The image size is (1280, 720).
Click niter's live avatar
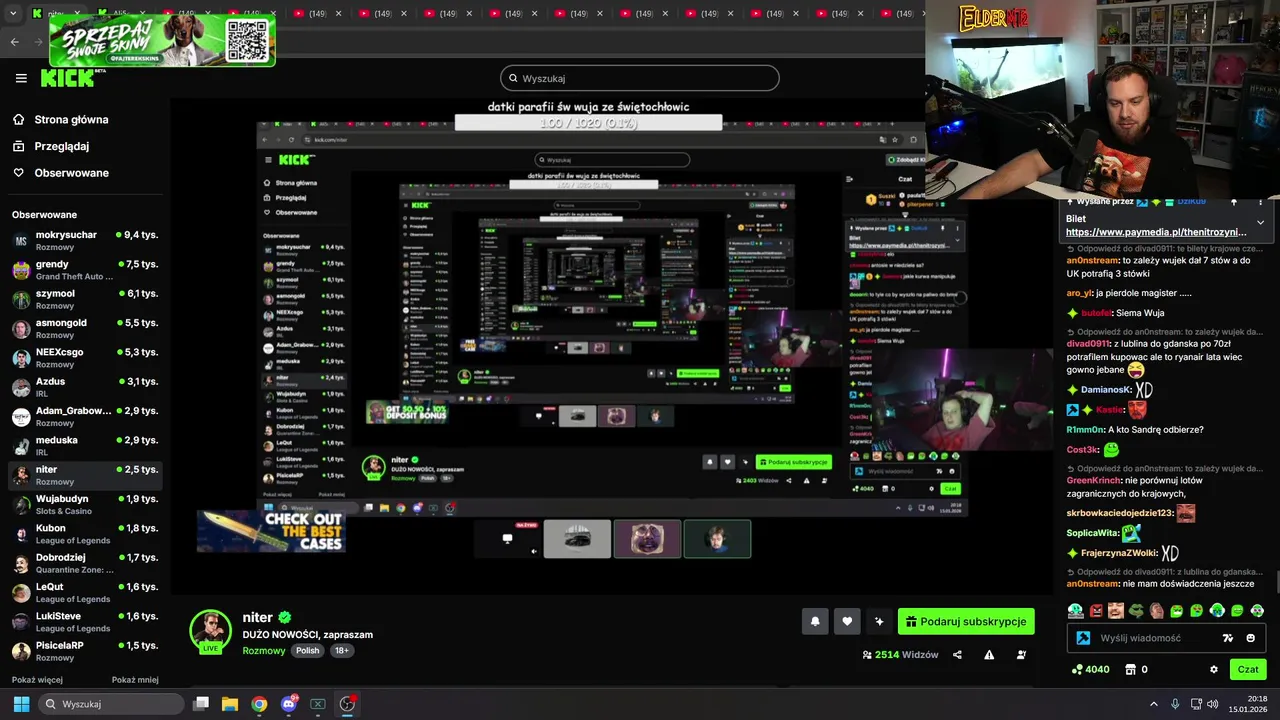coord(210,631)
